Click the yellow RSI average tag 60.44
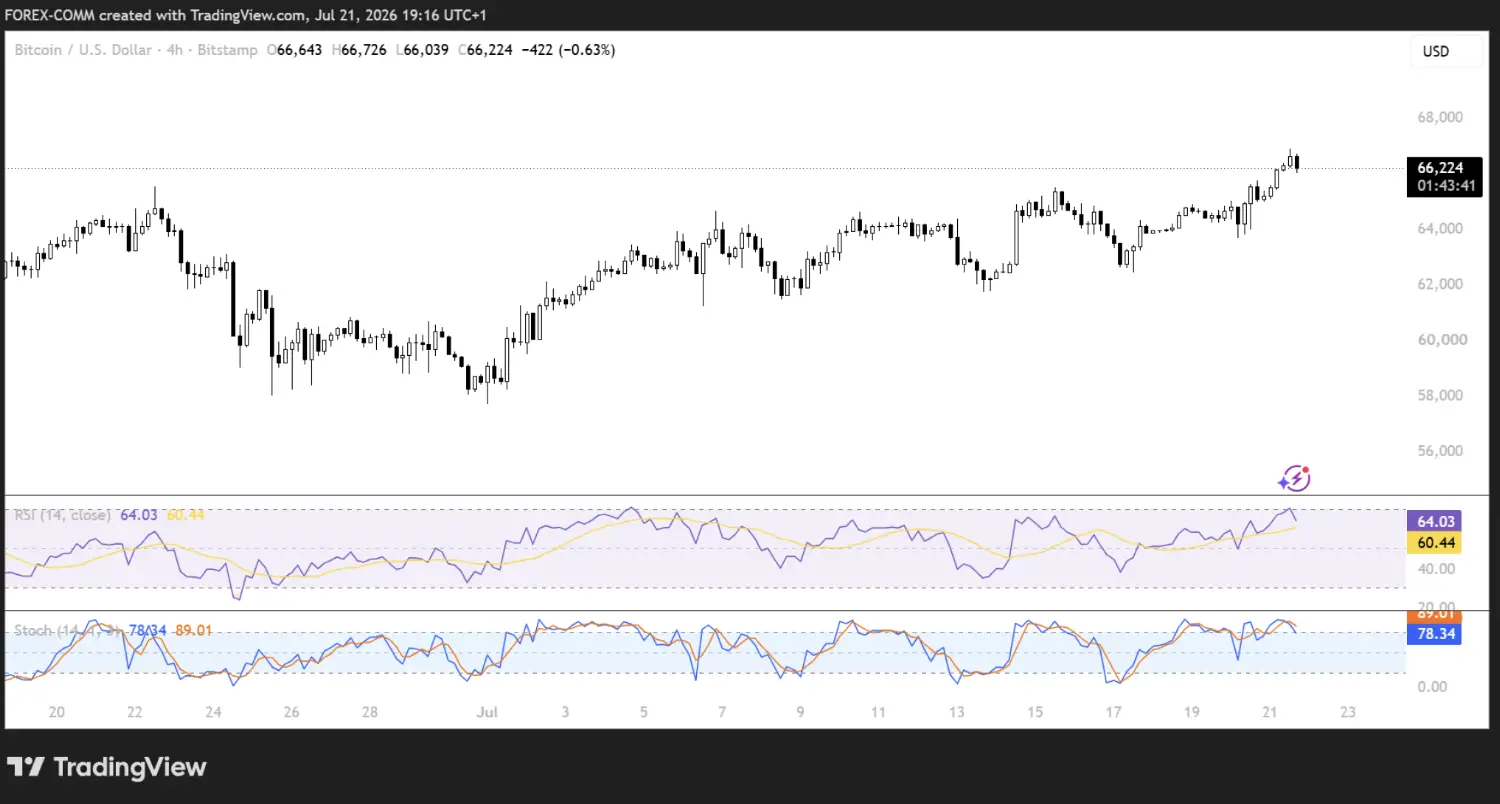The width and height of the screenshot is (1500, 804). (x=1433, y=542)
